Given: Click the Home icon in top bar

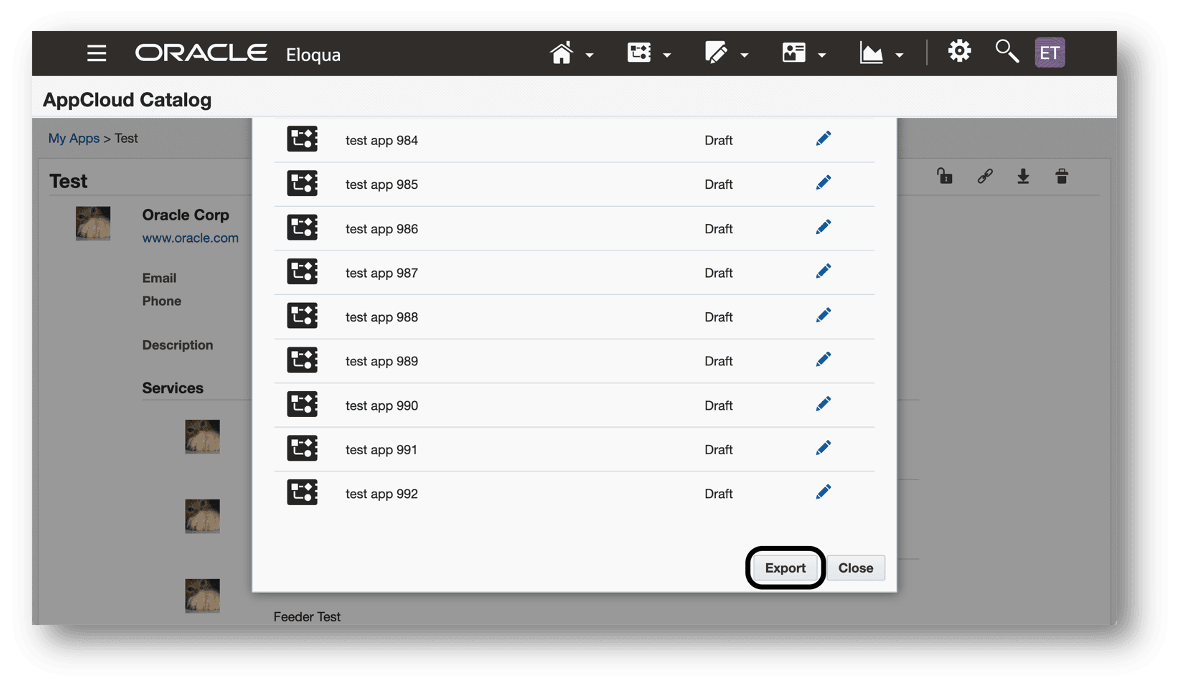Looking at the screenshot, I should 561,53.
